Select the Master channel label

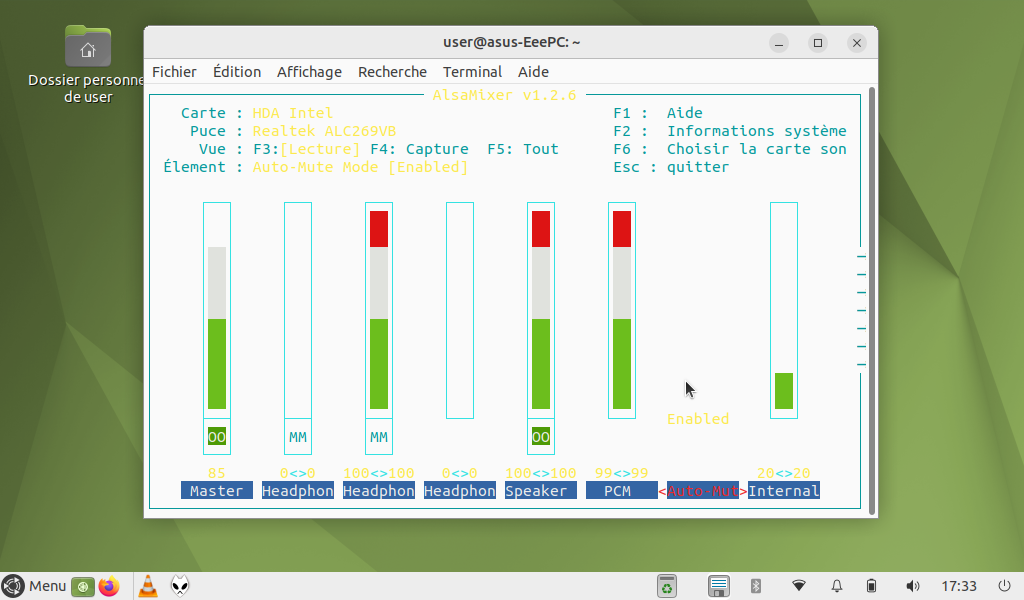(x=217, y=491)
